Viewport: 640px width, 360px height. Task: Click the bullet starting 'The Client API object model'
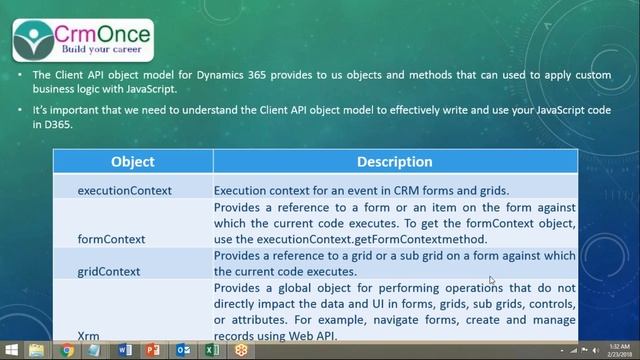[322, 82]
